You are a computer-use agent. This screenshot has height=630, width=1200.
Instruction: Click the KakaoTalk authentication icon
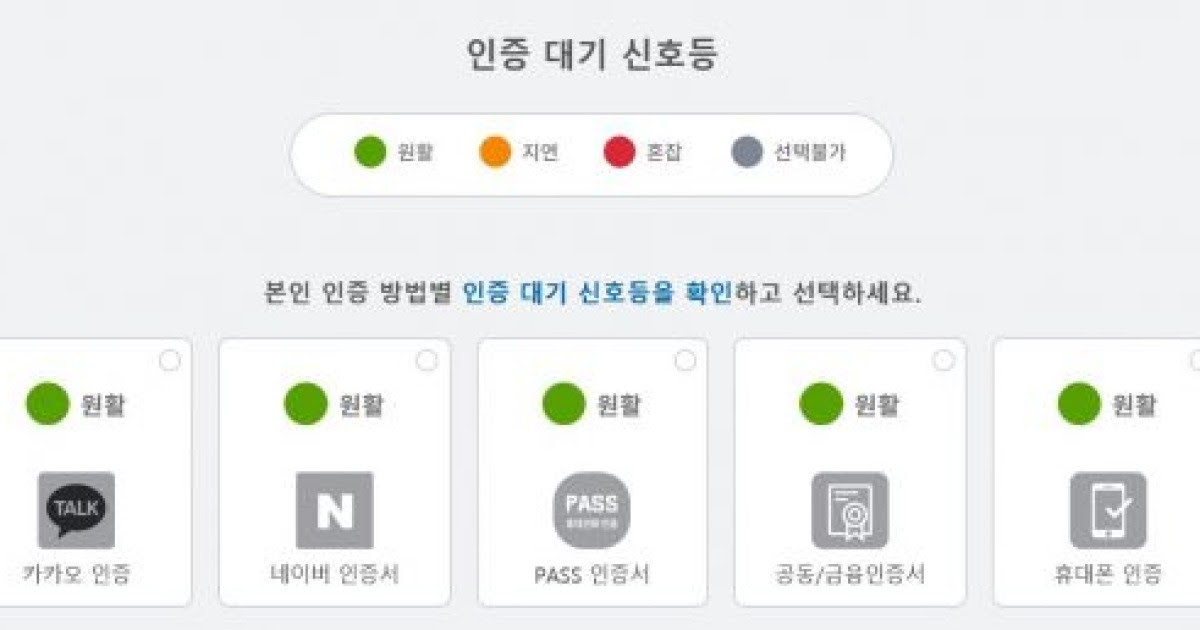coord(77,511)
